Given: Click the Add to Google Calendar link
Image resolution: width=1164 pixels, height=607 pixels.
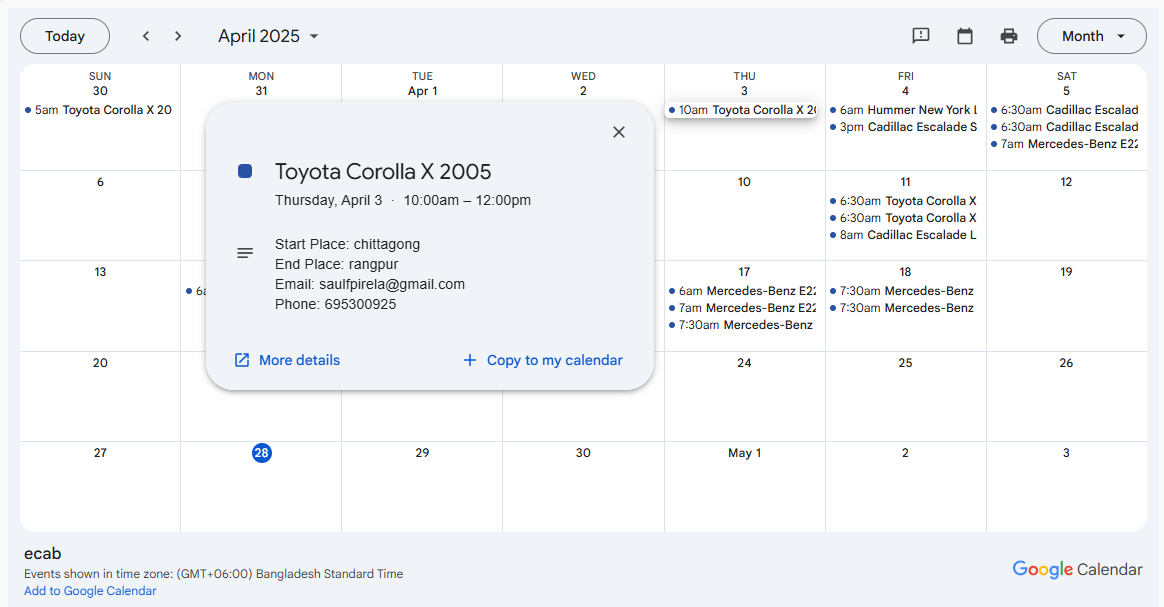Looking at the screenshot, I should pyautogui.click(x=90, y=591).
